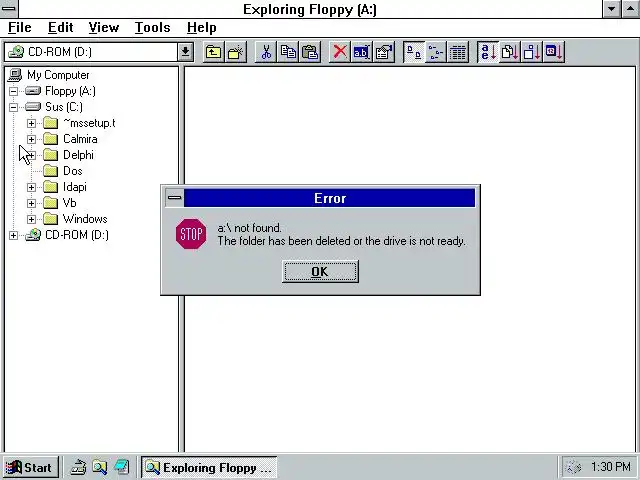This screenshot has height=480, width=640.
Task: Select the Delphi folder
Action: coord(78,155)
